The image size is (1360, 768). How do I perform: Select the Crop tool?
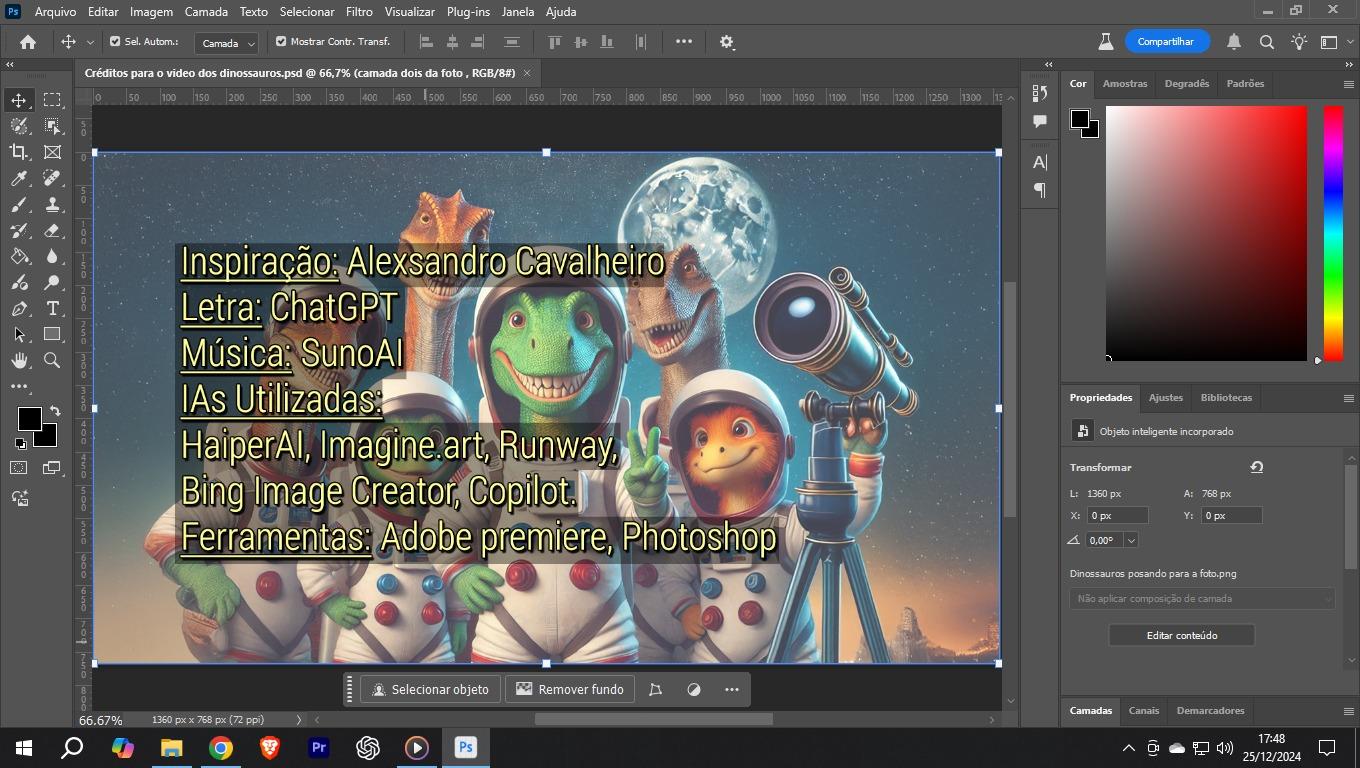pos(19,152)
